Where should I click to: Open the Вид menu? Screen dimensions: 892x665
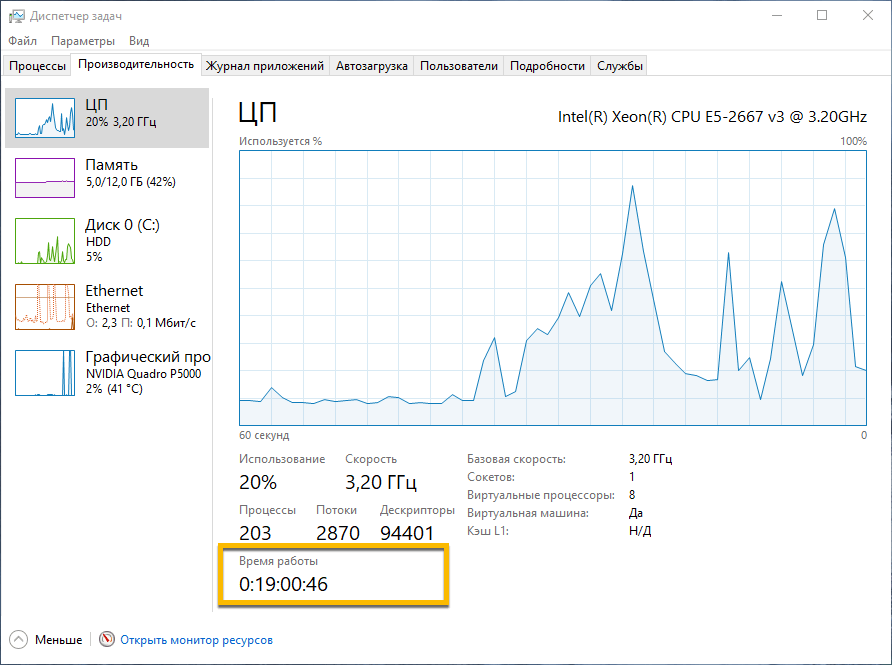click(x=139, y=41)
